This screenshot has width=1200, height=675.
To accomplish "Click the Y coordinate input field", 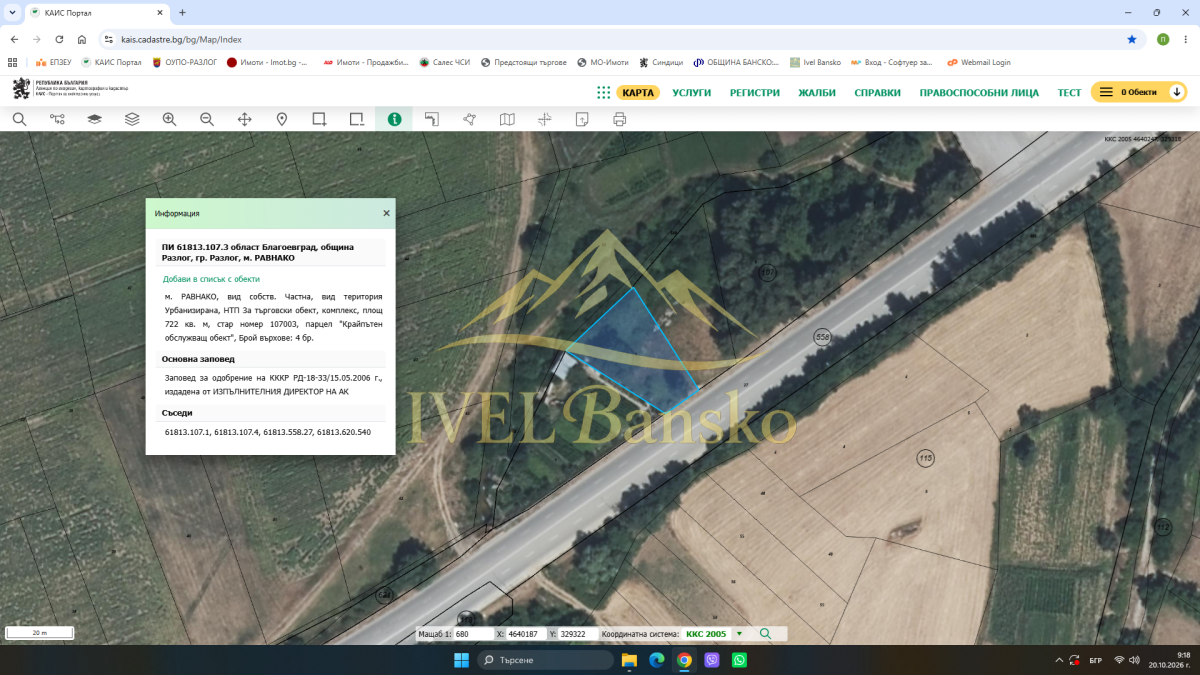I will pos(579,634).
